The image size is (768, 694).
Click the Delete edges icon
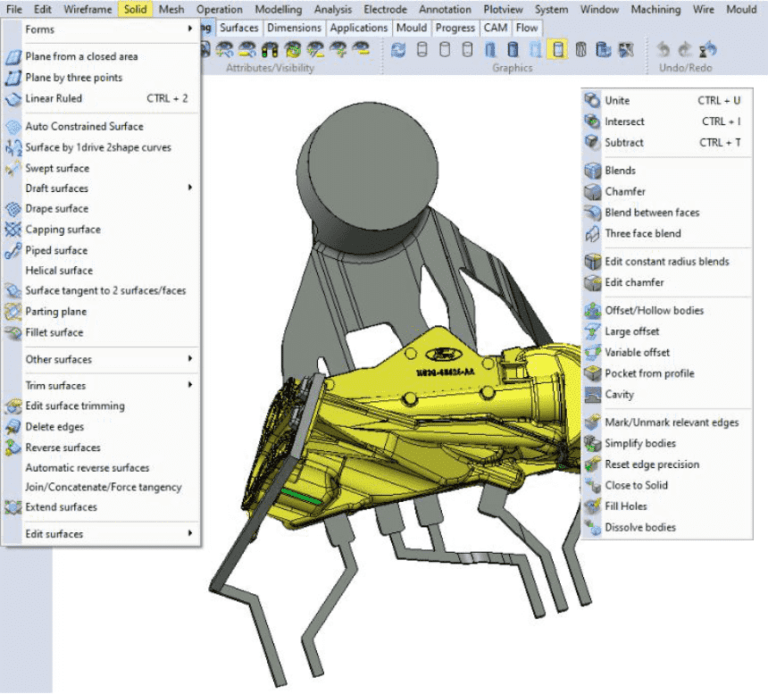(x=13, y=427)
